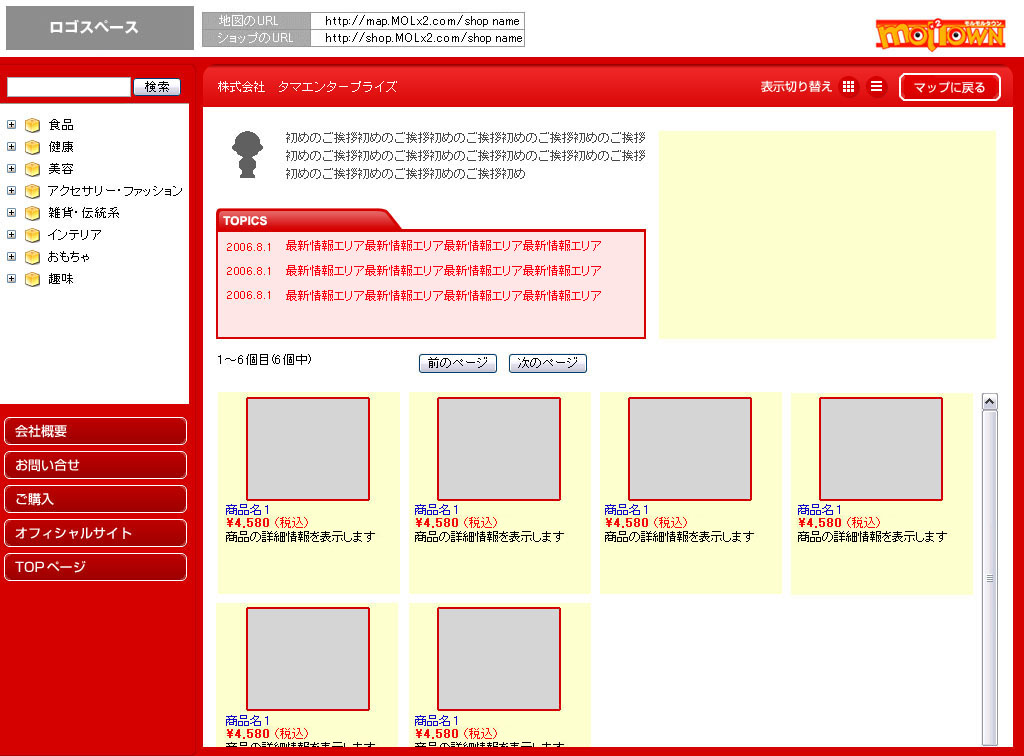Click the shop owner avatar icon
1024x756 pixels.
248,154
